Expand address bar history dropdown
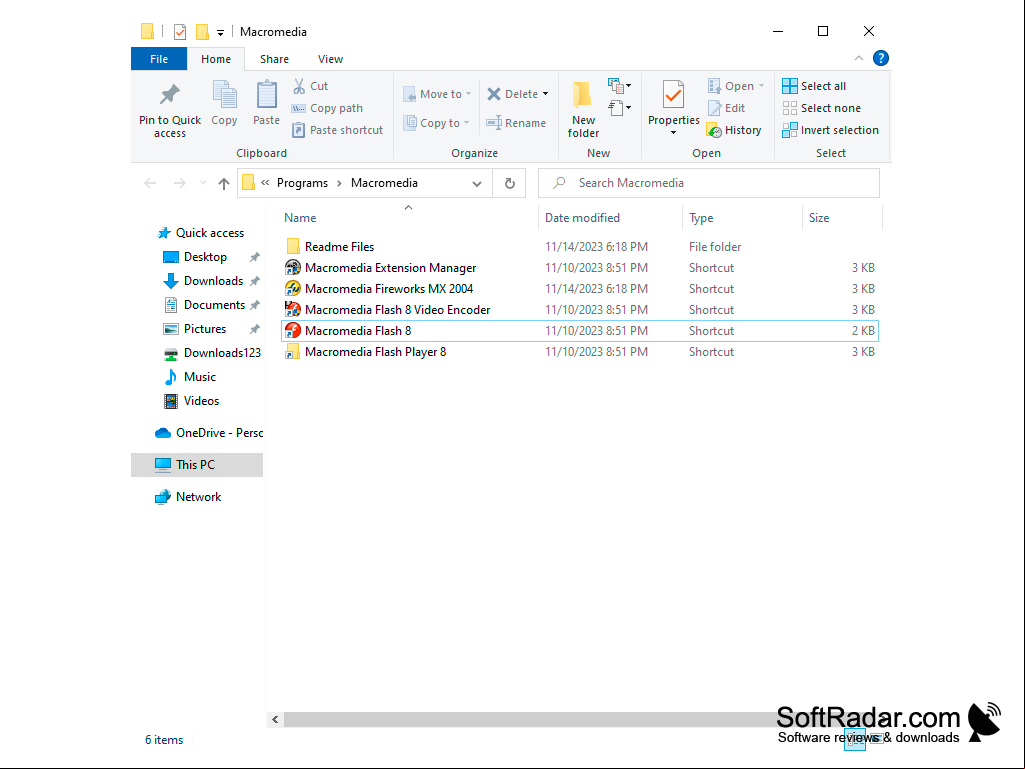Image resolution: width=1025 pixels, height=769 pixels. [477, 184]
